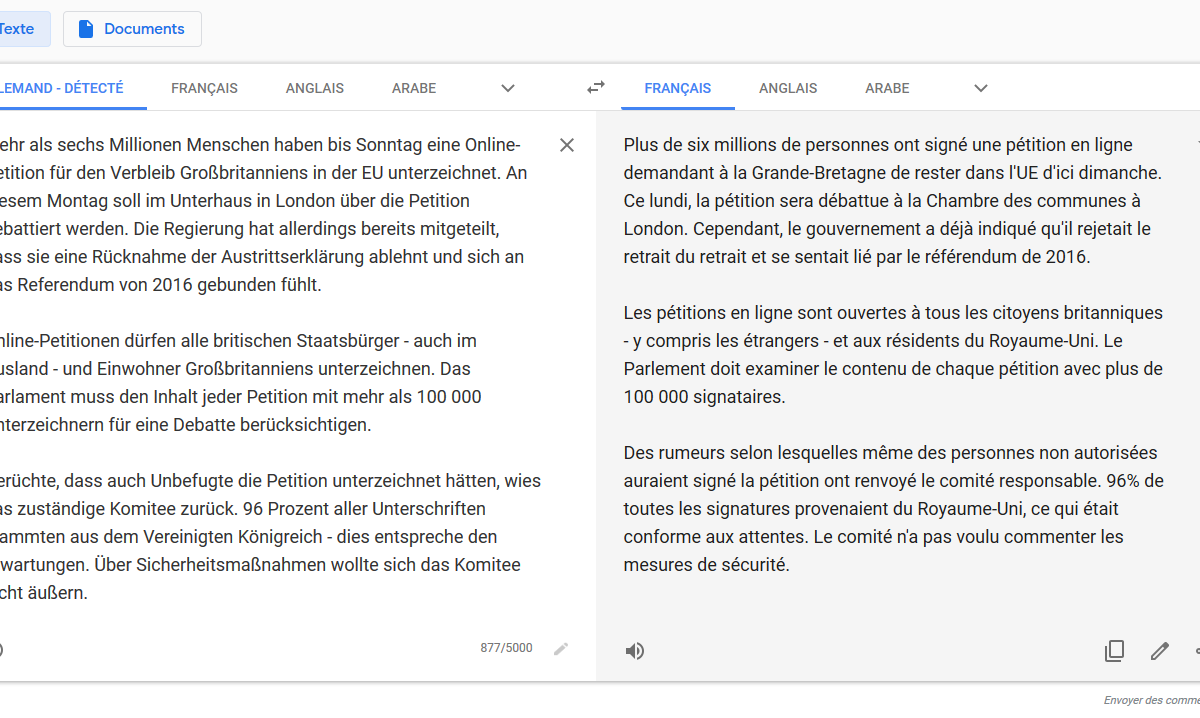Click the '877/5000' character counter
1200x718 pixels.
tap(506, 648)
